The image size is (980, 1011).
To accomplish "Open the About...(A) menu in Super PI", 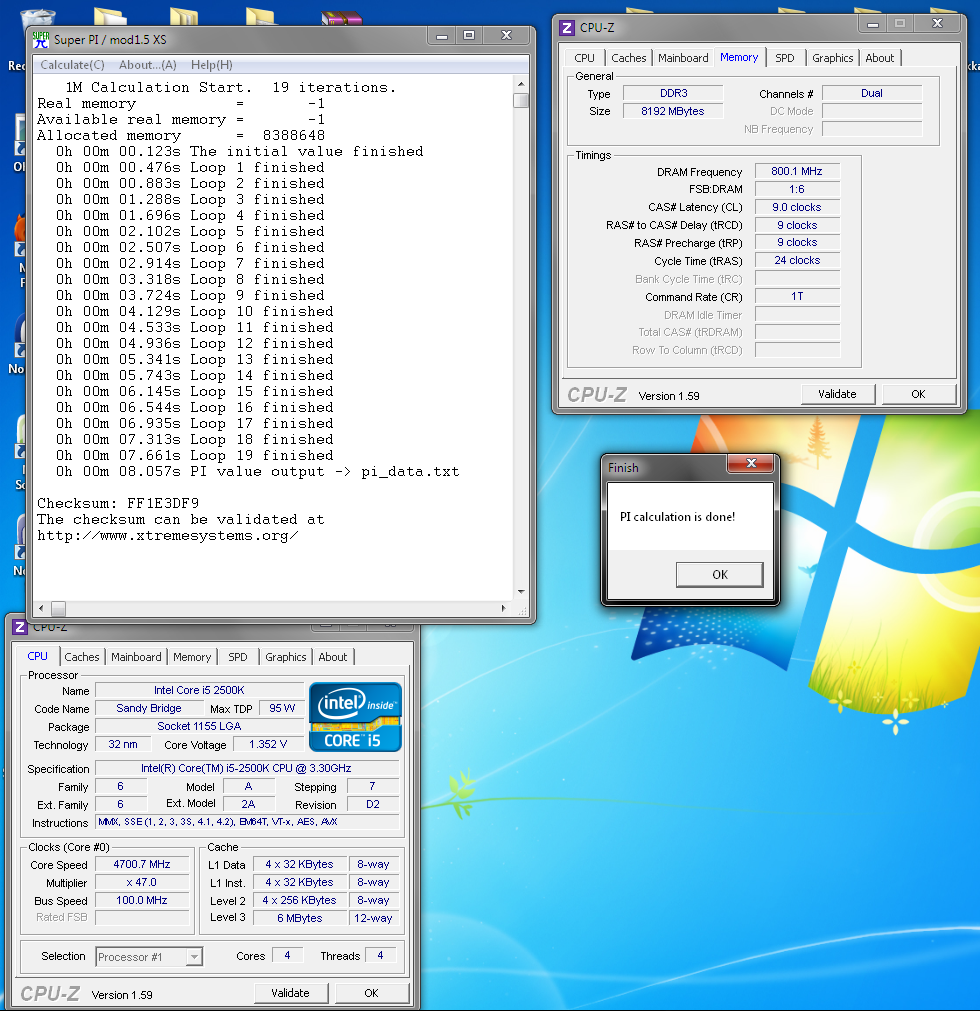I will click(148, 64).
